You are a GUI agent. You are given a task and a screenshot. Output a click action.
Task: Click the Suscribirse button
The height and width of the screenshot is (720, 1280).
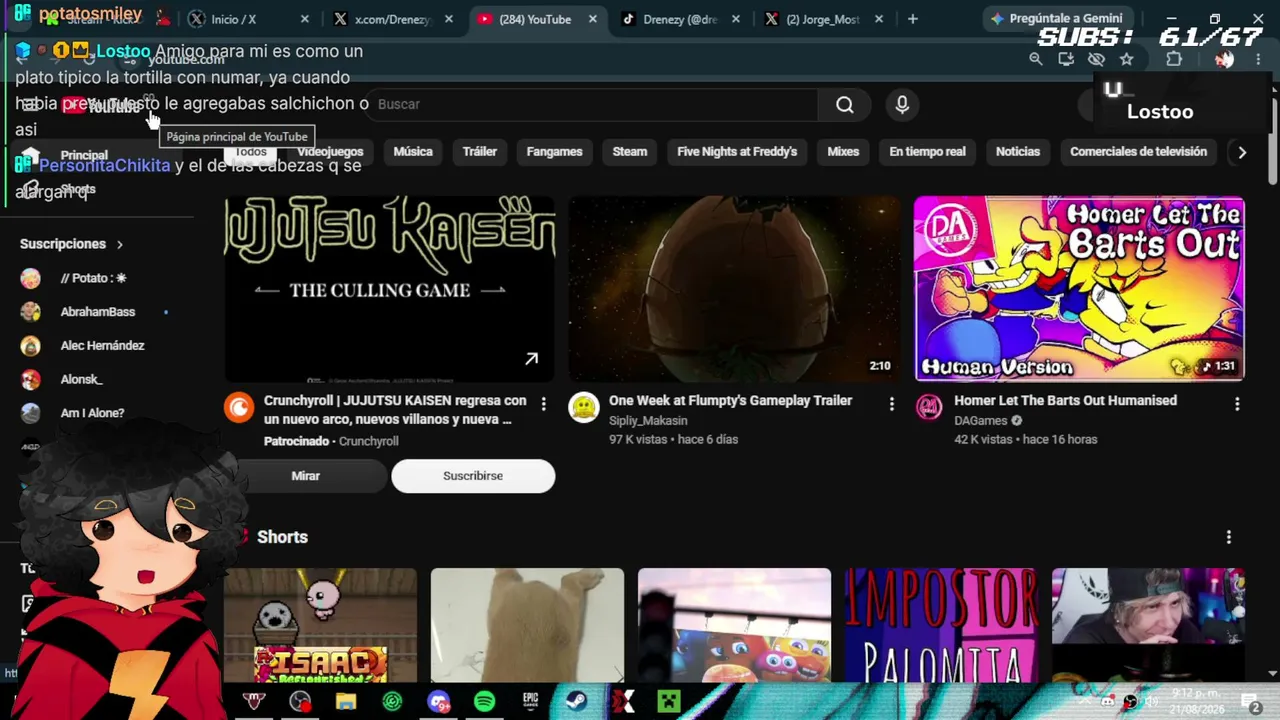pos(473,476)
